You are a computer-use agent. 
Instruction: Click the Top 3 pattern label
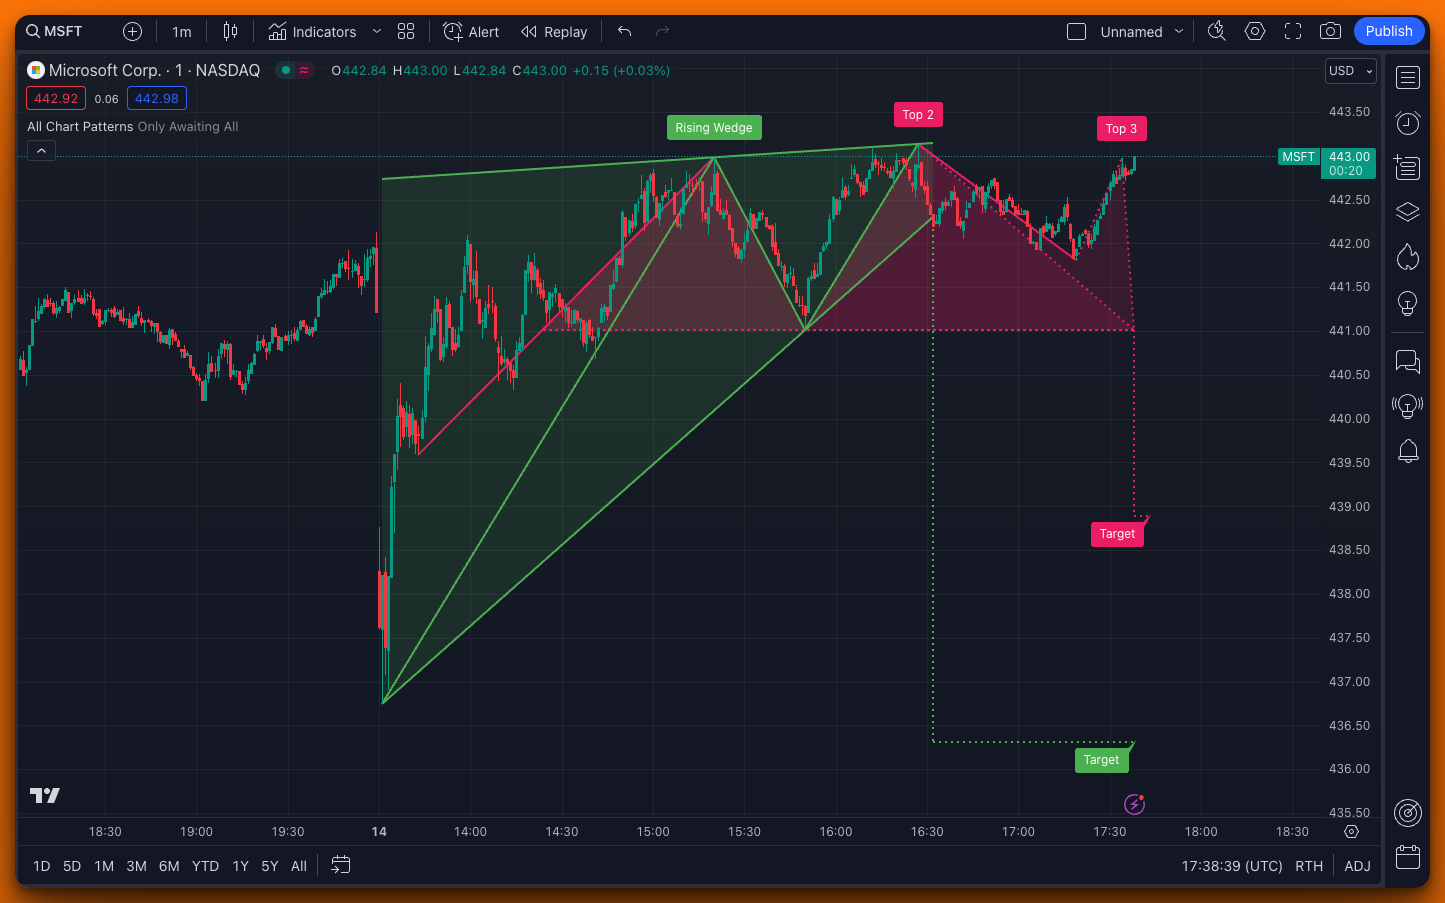tap(1121, 129)
